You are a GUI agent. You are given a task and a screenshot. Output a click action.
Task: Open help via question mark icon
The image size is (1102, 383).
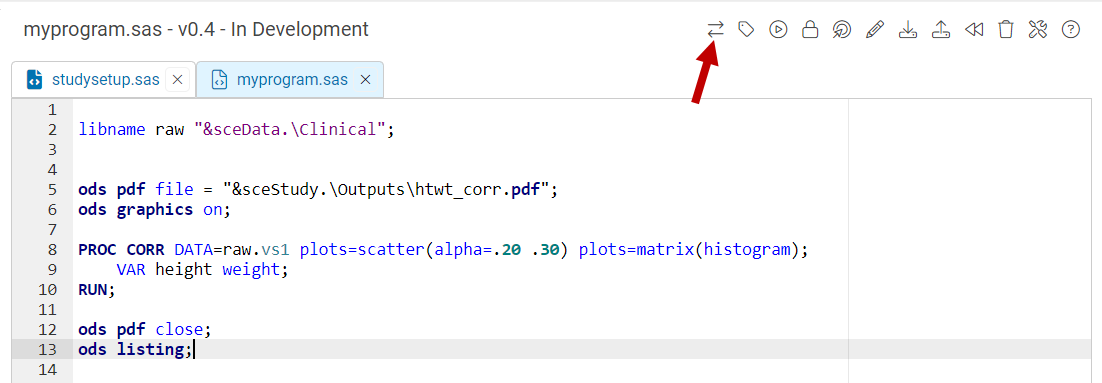pyautogui.click(x=1070, y=30)
